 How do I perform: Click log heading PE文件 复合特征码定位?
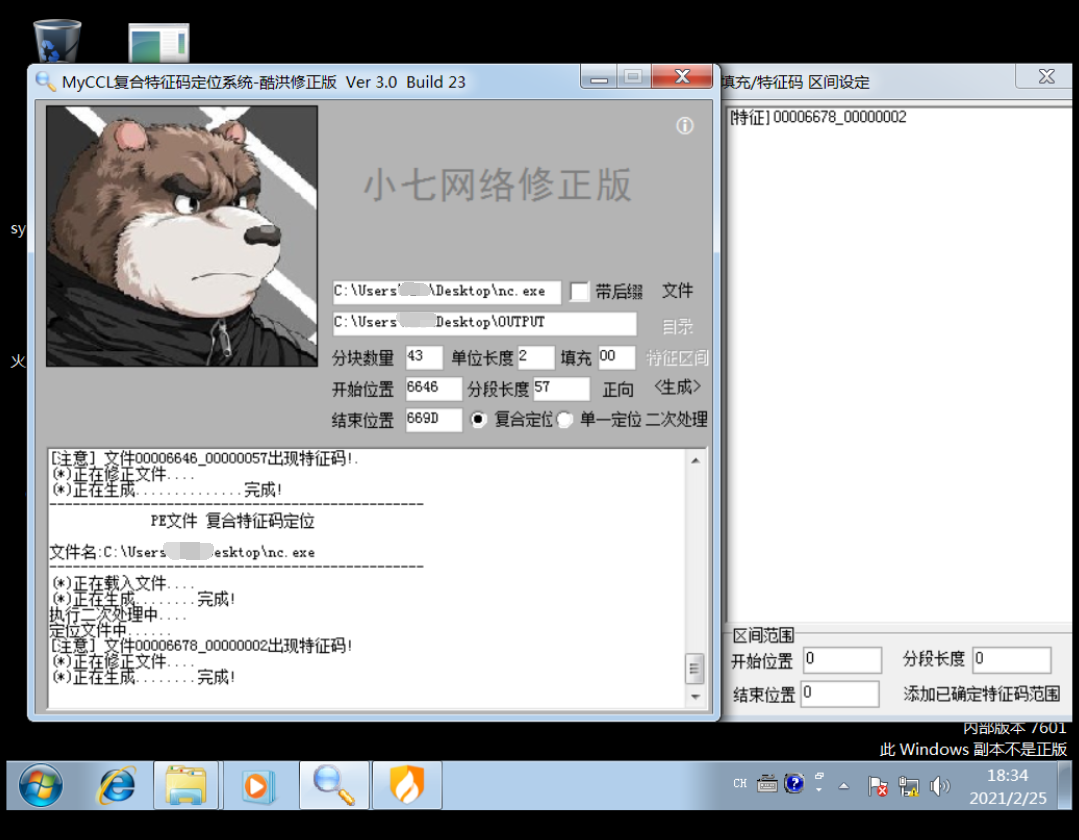click(x=233, y=521)
